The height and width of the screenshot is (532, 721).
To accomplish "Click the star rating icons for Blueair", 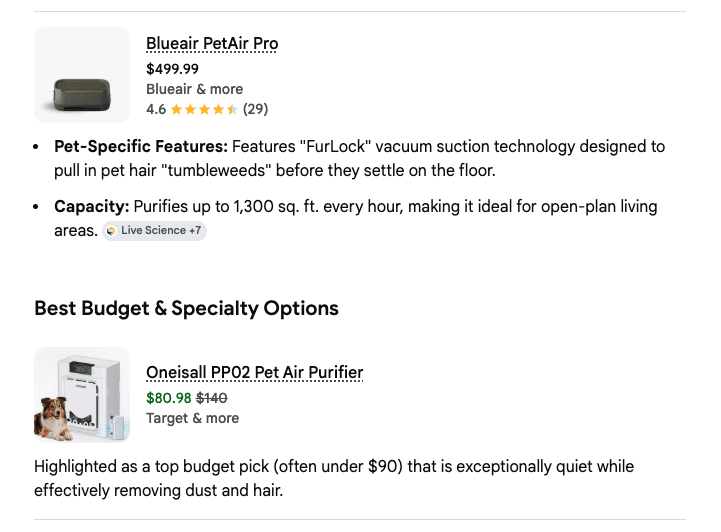I will pyautogui.click(x=204, y=109).
